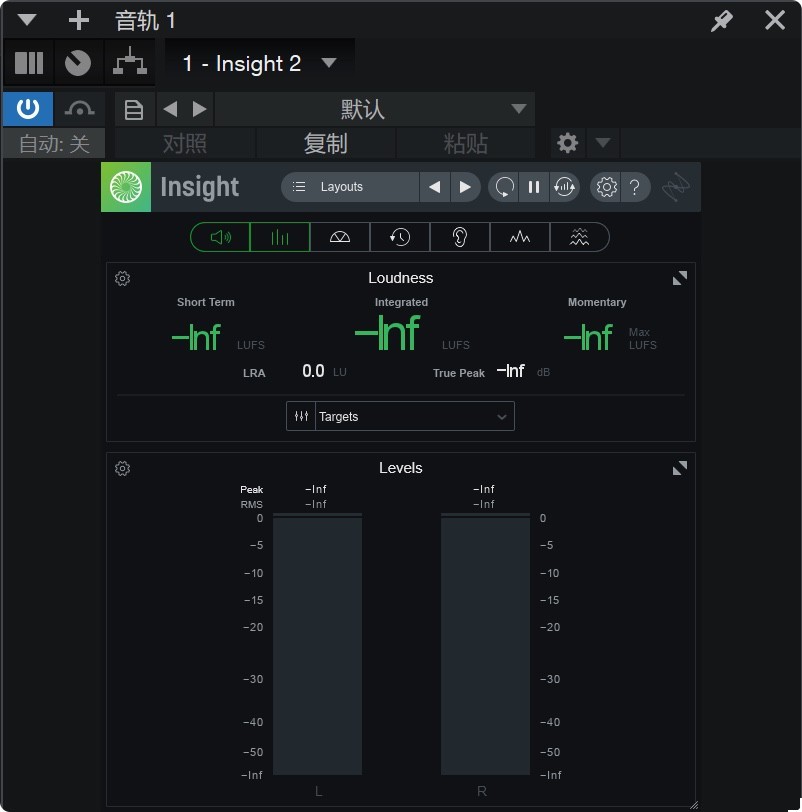802x812 pixels.
Task: Expand the 默认 preset dropdown
Action: pos(518,109)
